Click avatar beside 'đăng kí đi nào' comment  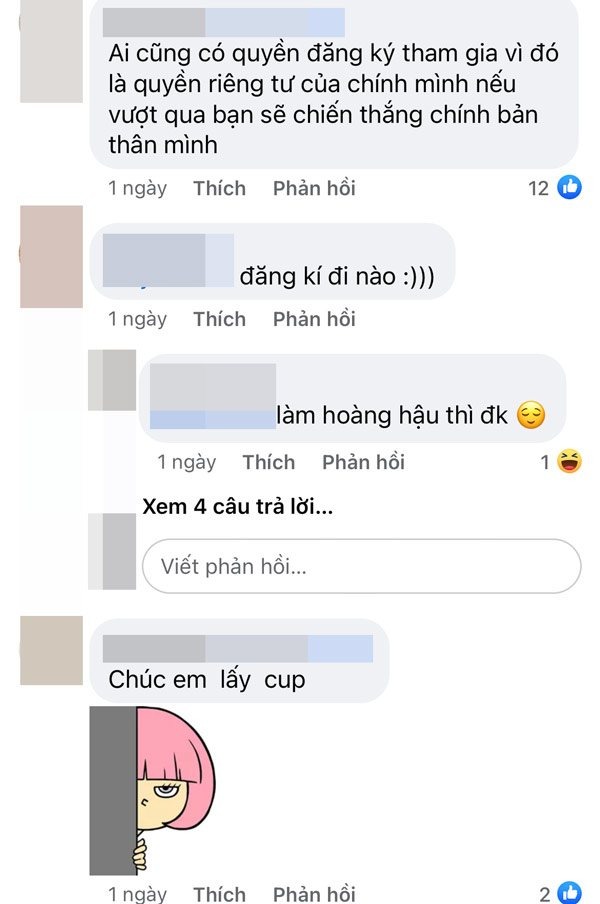click(x=51, y=257)
